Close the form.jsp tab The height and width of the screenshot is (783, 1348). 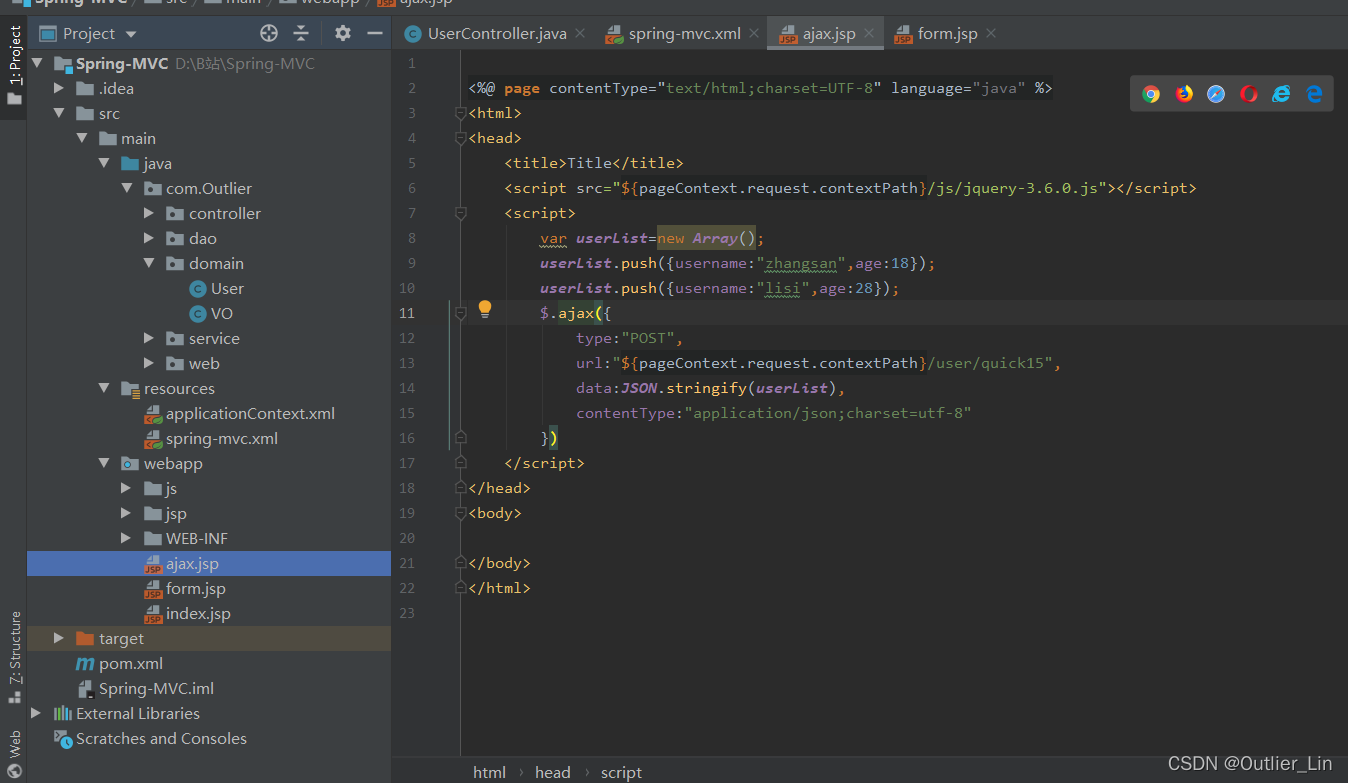(x=991, y=34)
